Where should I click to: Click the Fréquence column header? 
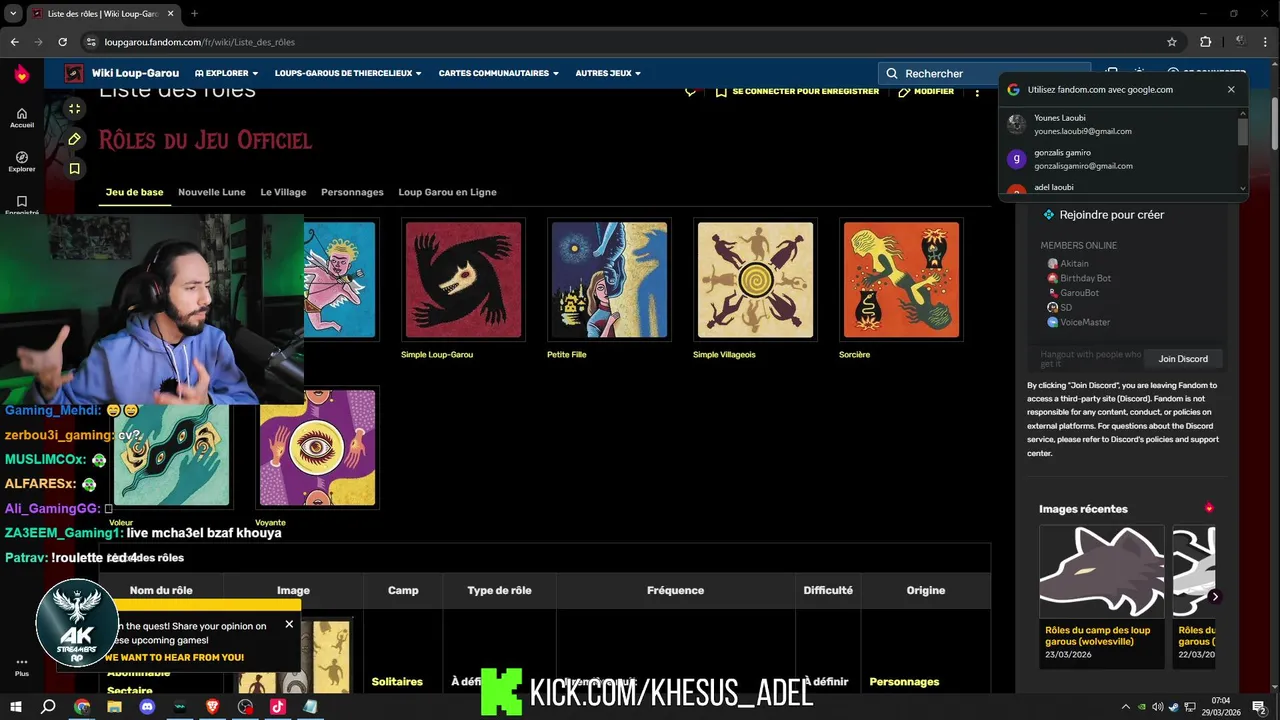675,590
